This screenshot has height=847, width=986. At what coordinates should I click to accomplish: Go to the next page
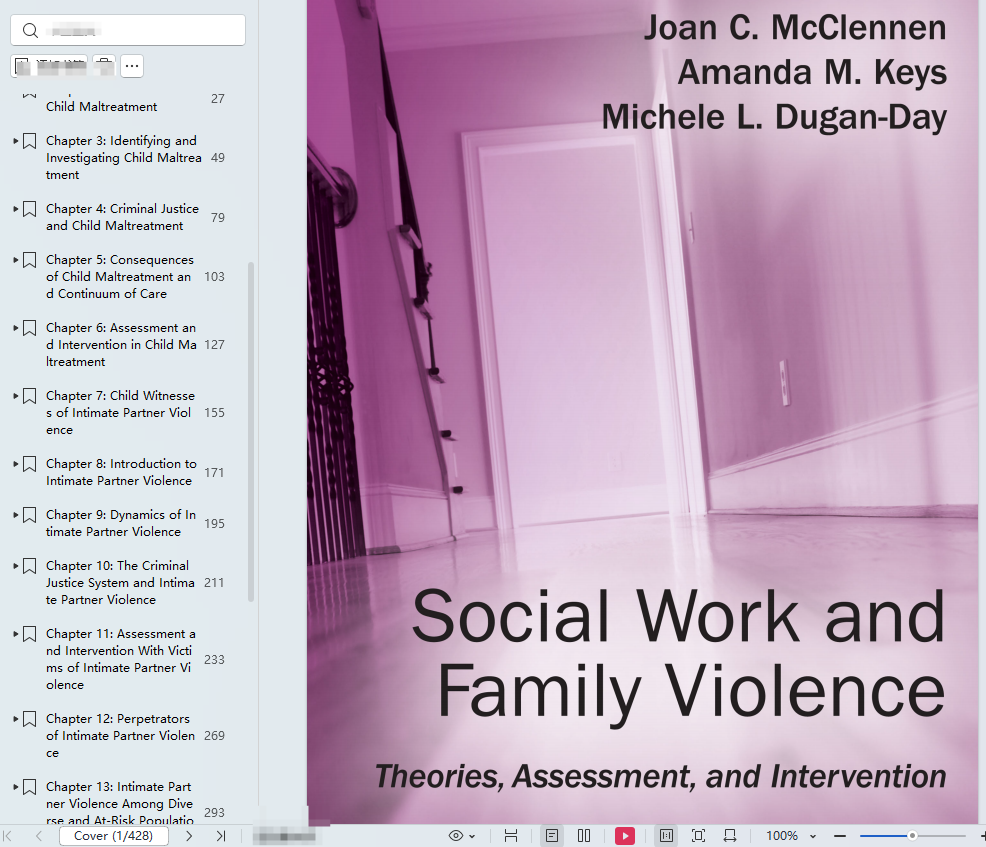(x=189, y=836)
